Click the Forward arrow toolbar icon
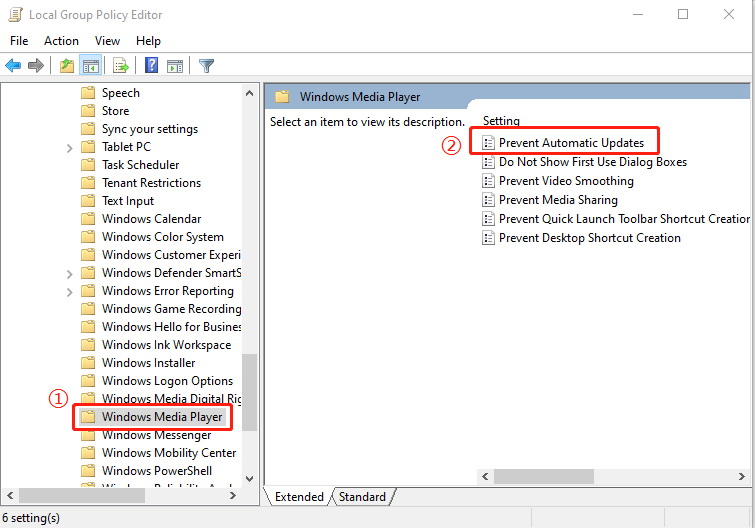 point(36,65)
